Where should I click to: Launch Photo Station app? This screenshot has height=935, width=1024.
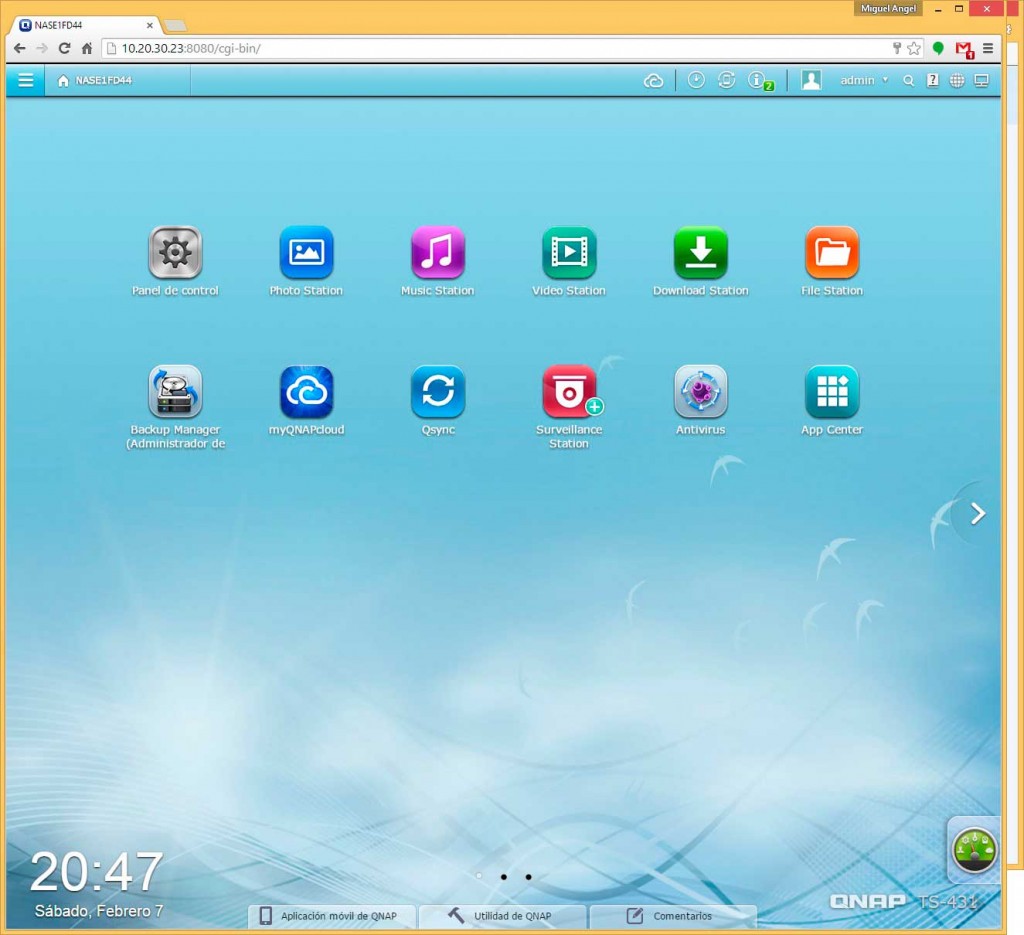click(x=306, y=253)
